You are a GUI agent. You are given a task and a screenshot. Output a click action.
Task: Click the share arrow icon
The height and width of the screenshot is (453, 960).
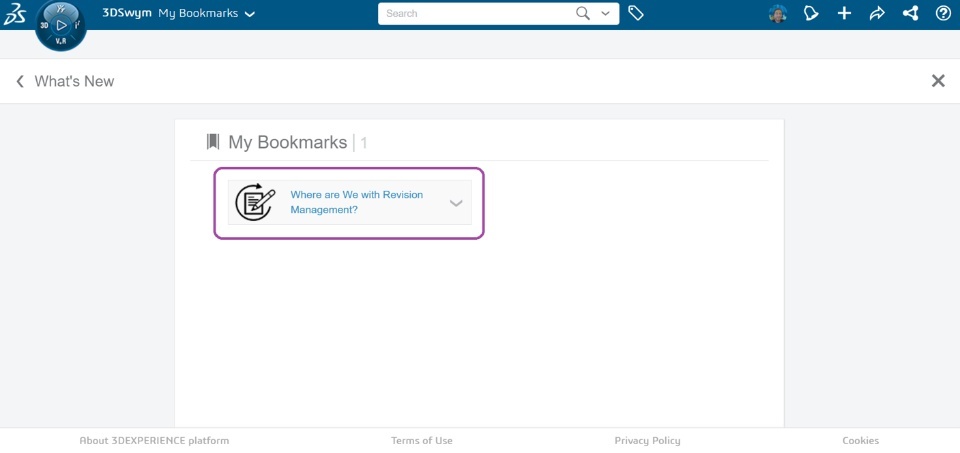tap(877, 14)
